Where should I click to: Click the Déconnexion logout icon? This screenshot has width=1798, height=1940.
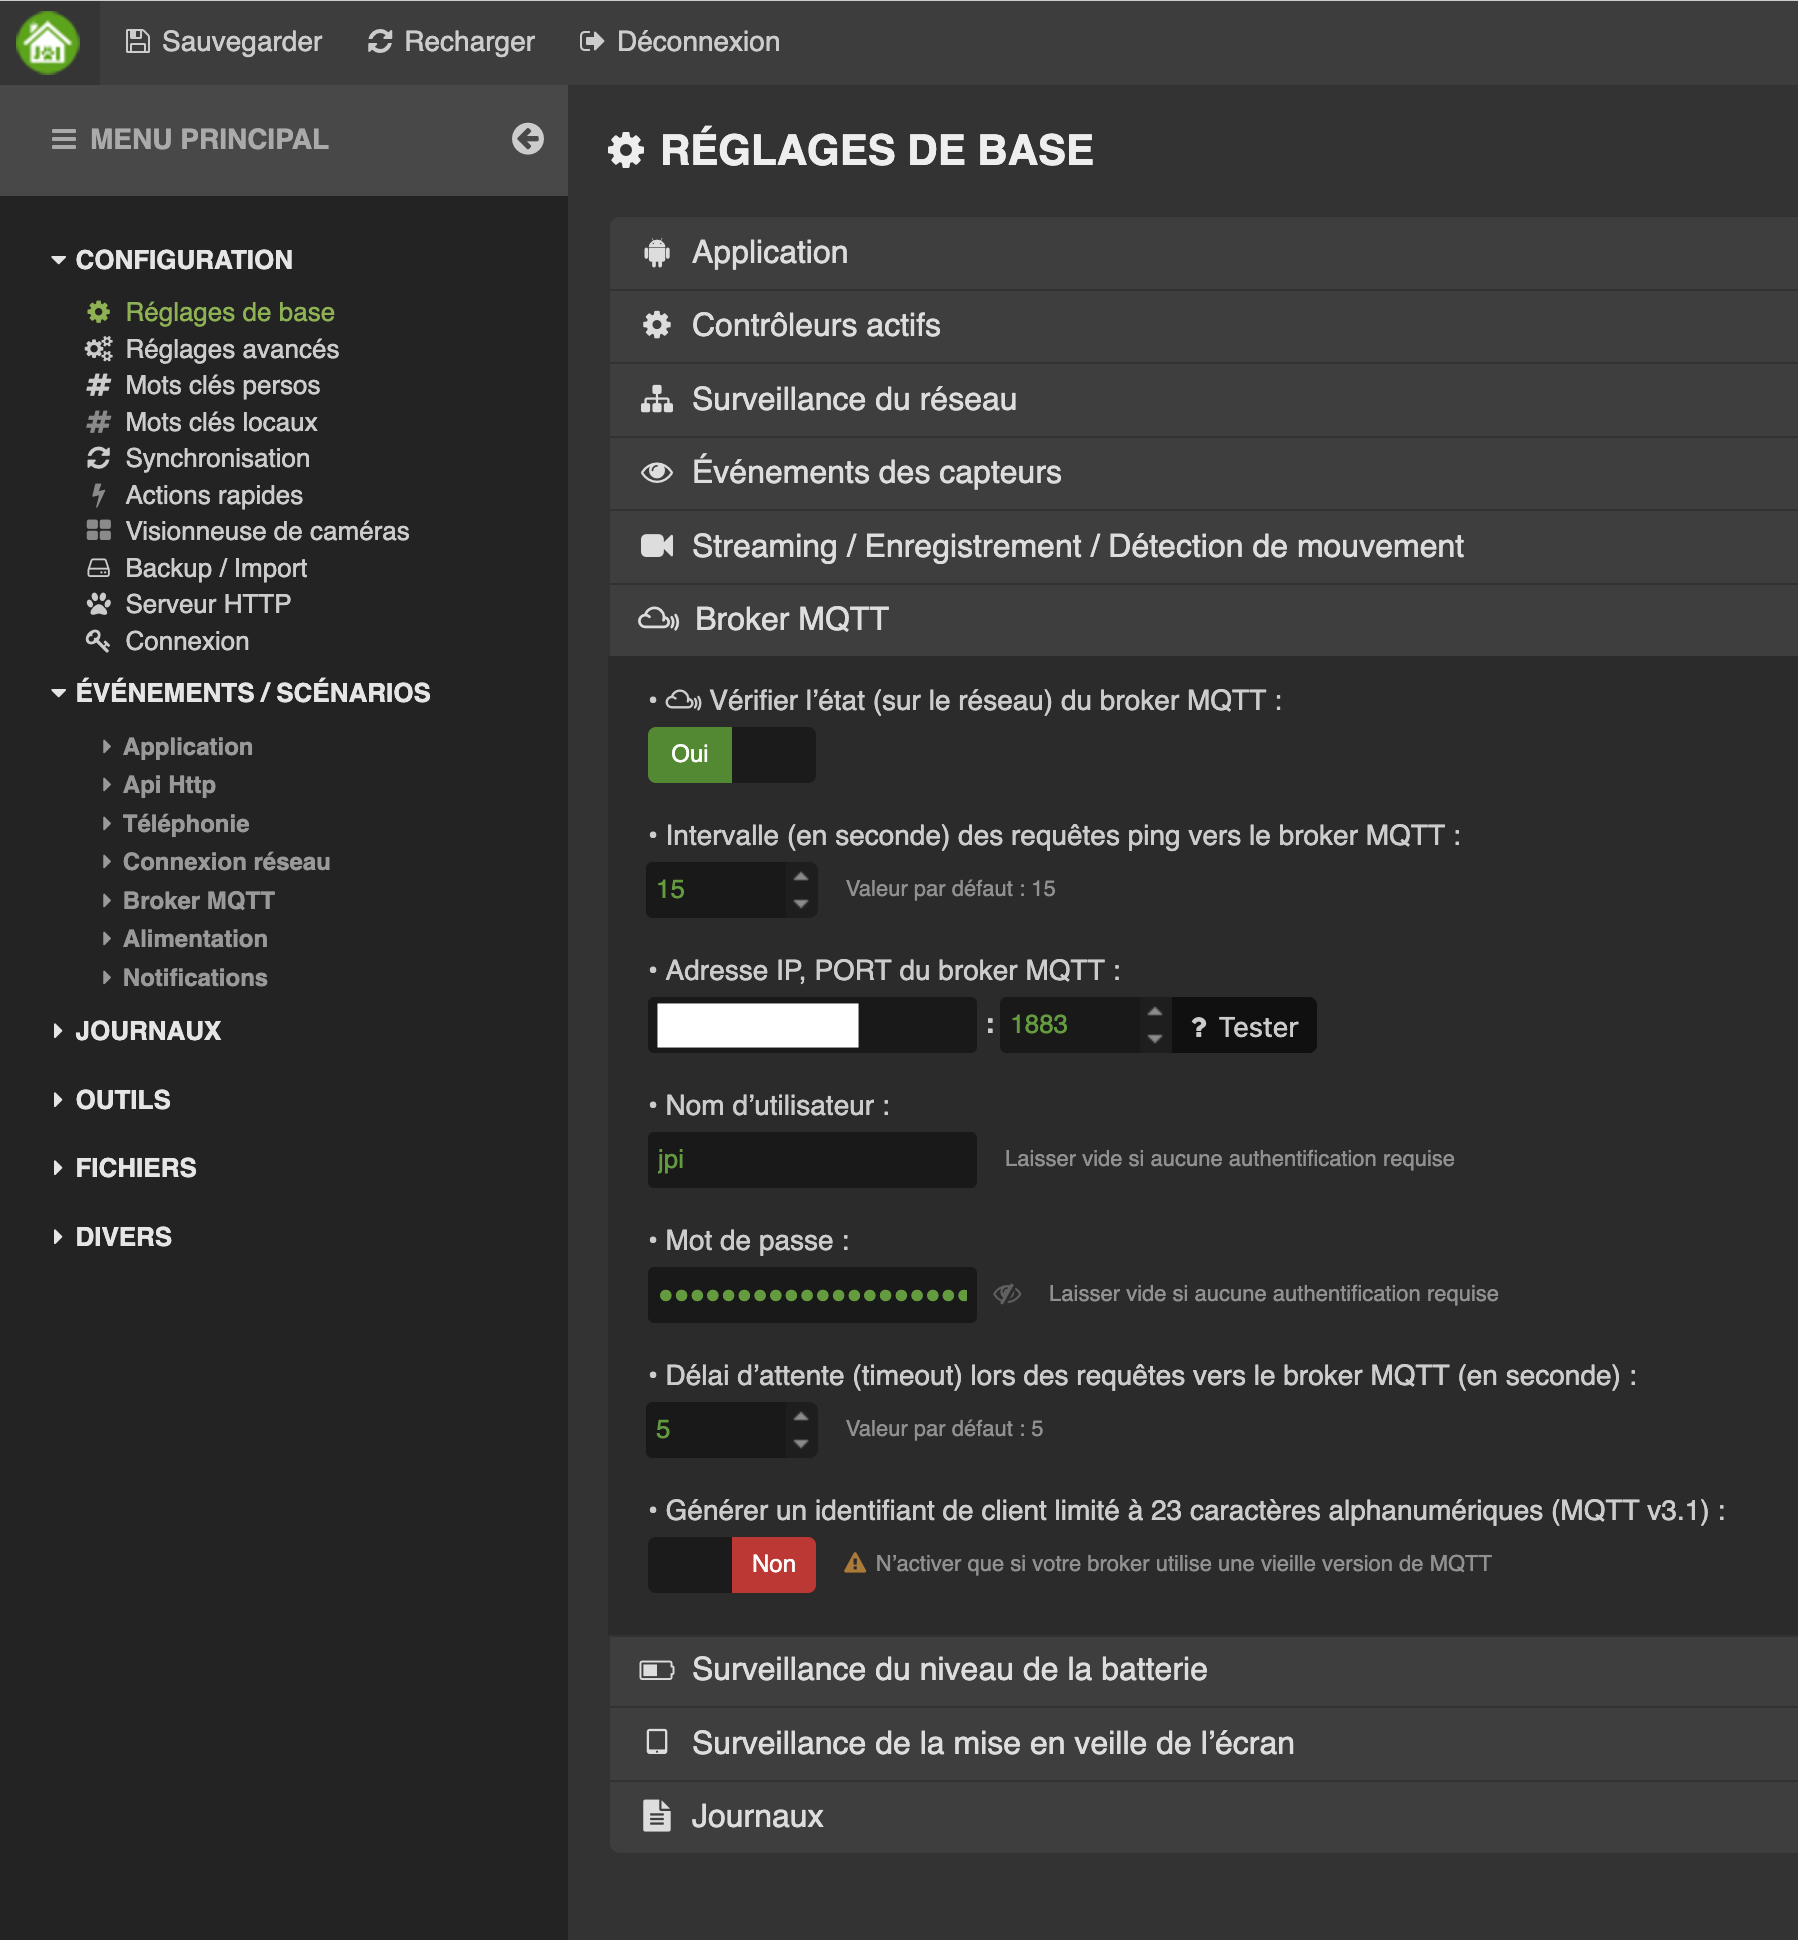[592, 42]
